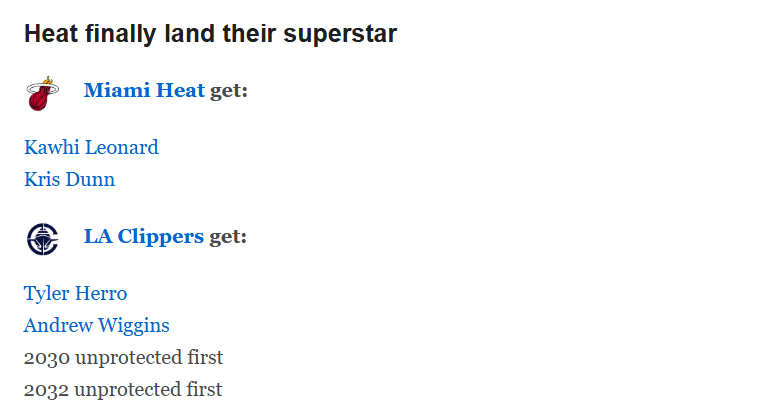
Task: Click the LA Clippers ship logo
Action: pos(43,239)
